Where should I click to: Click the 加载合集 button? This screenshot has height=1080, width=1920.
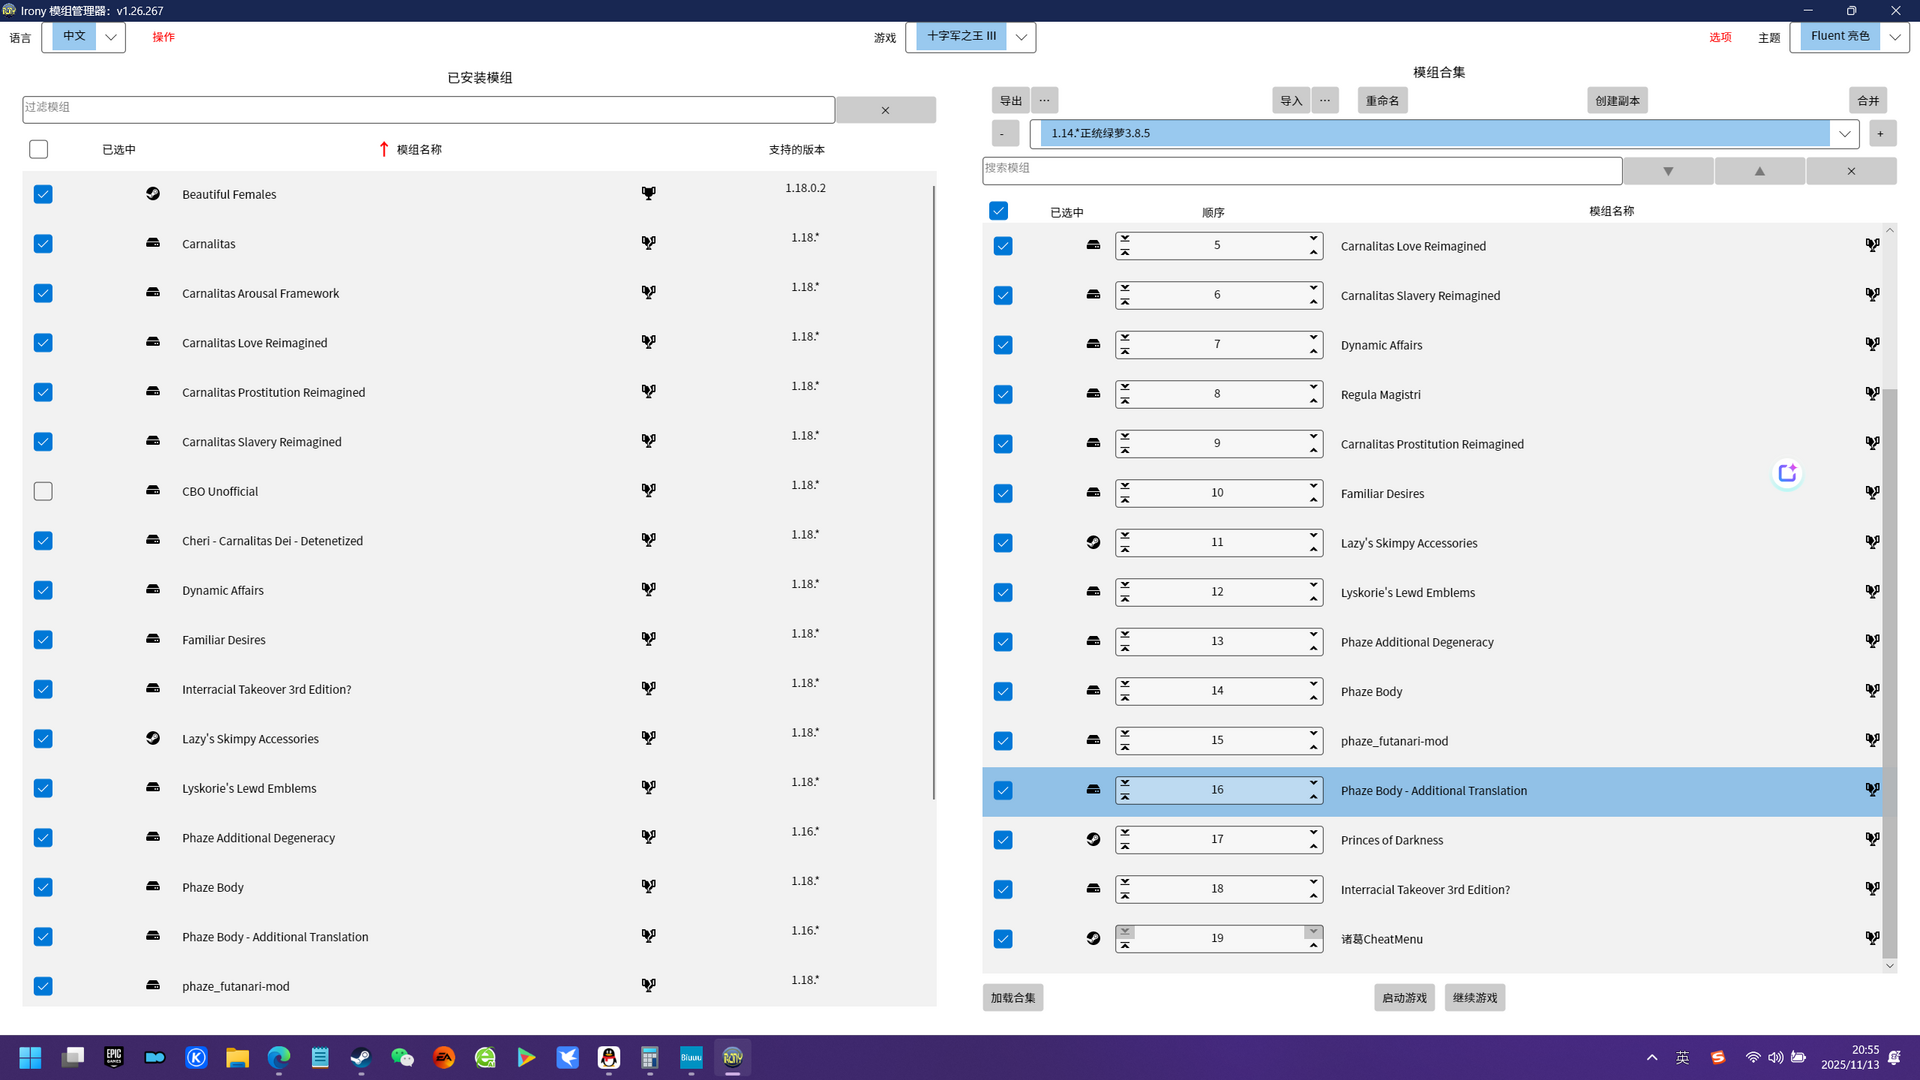[x=1013, y=997]
